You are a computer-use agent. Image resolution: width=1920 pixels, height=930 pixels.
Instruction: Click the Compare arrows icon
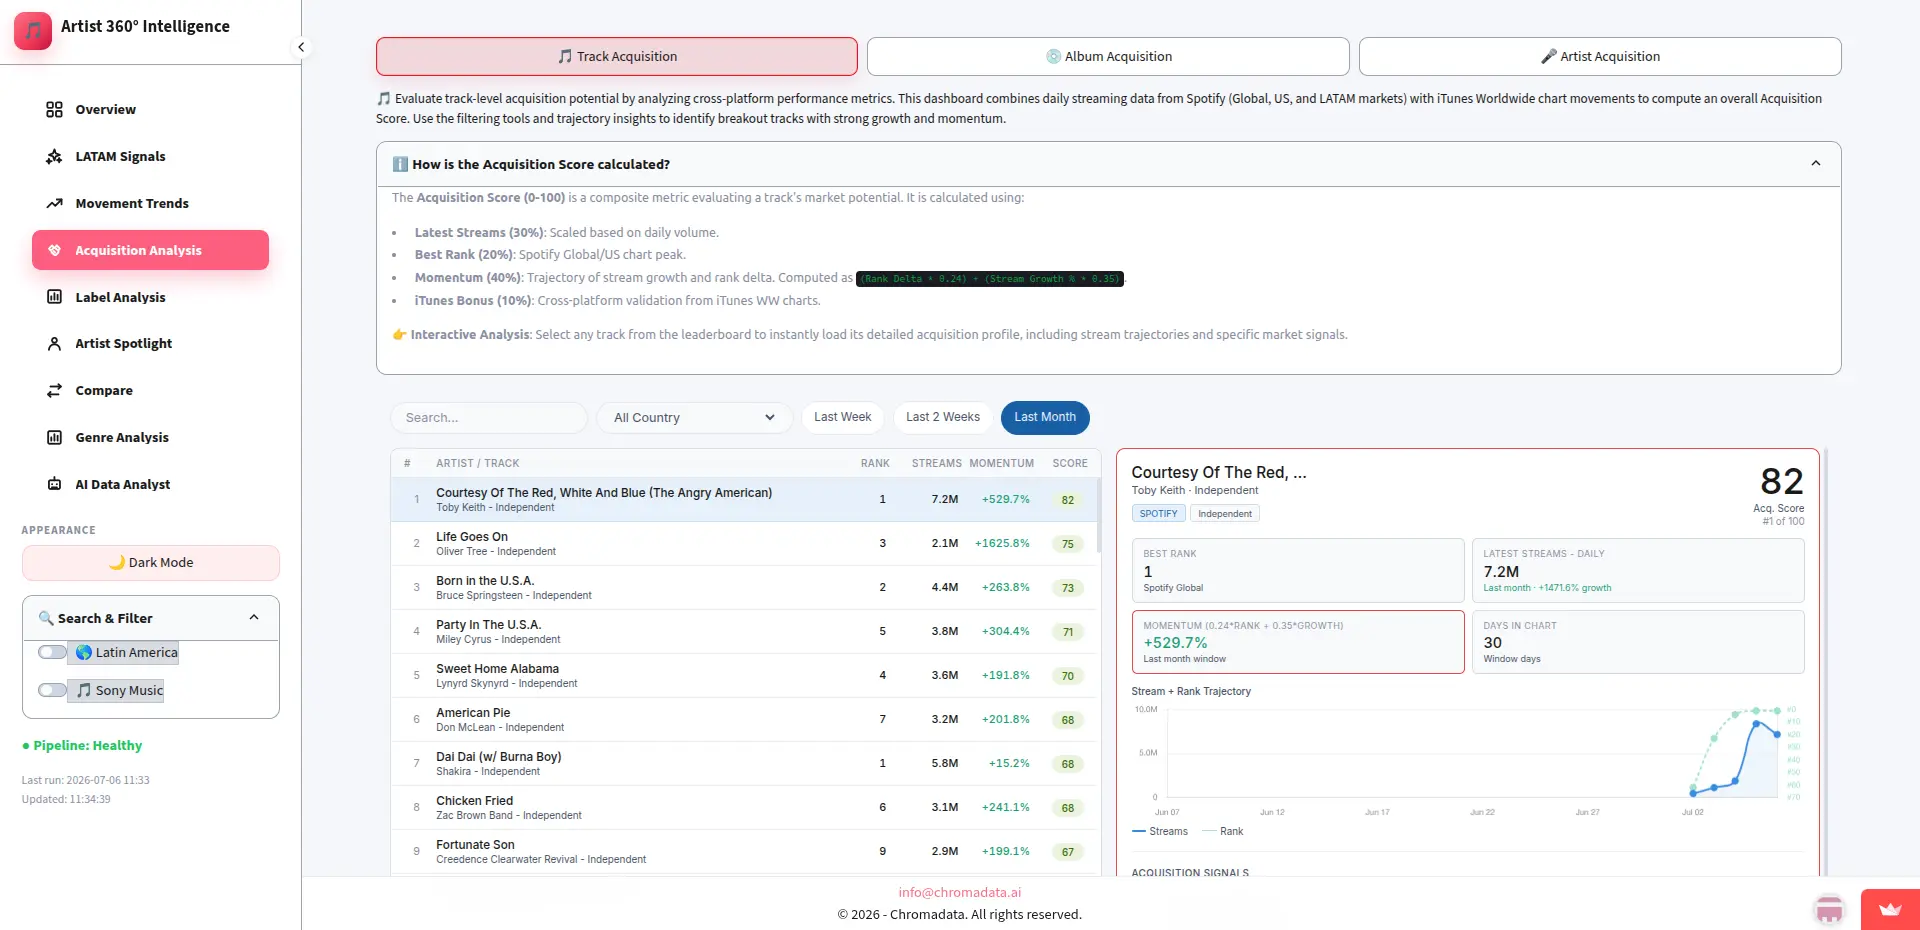[x=54, y=390]
